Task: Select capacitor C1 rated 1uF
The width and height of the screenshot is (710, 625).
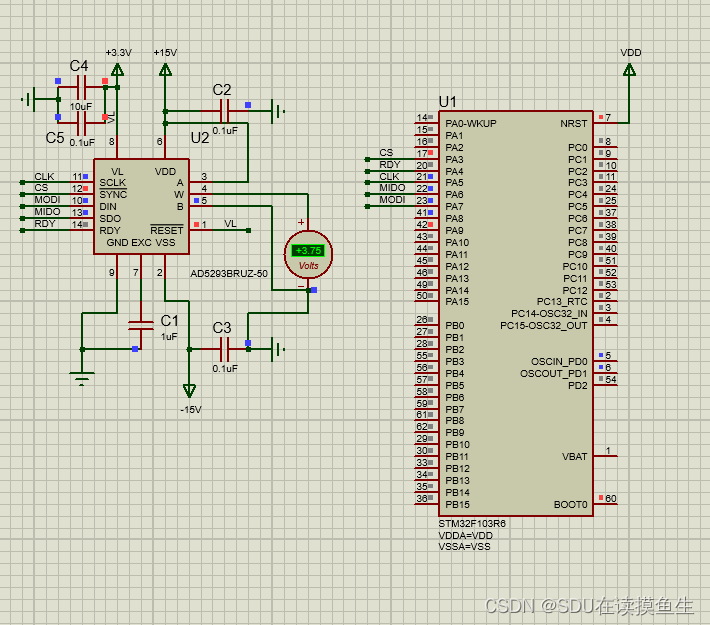Action: (x=141, y=325)
